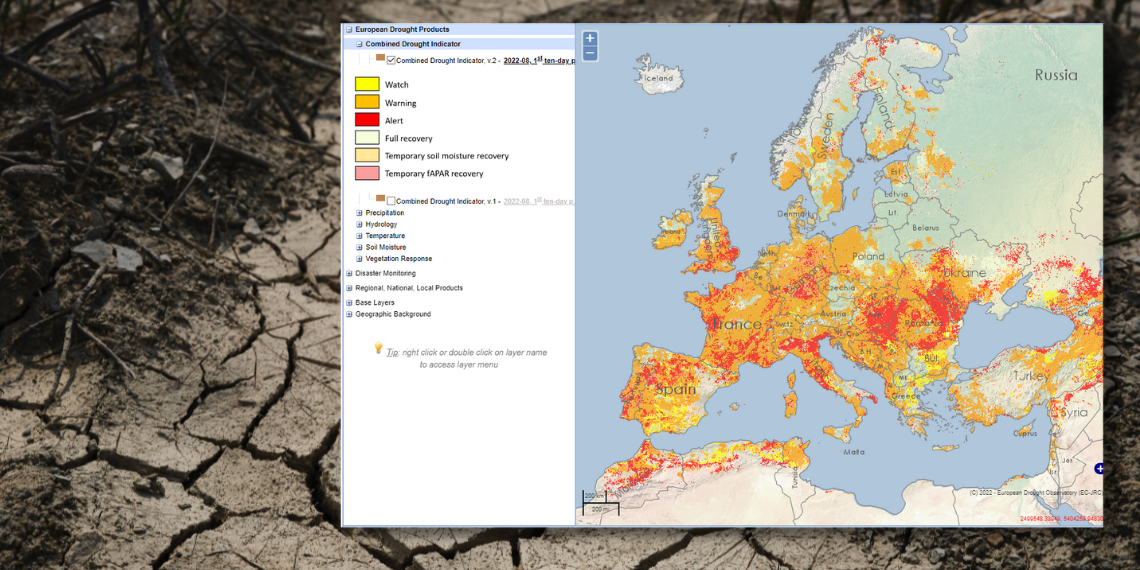This screenshot has height=570, width=1140.
Task: Click the v.2 Combined Drought Indicator layer icon
Action: pyautogui.click(x=380, y=59)
